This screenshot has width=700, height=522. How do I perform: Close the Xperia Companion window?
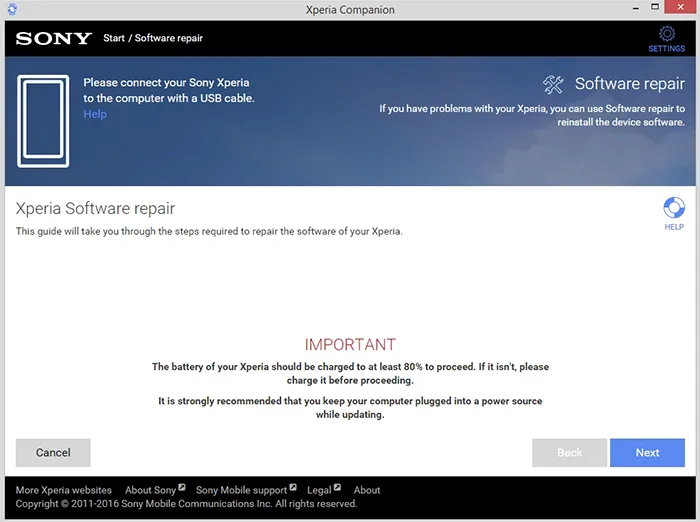click(680, 7)
